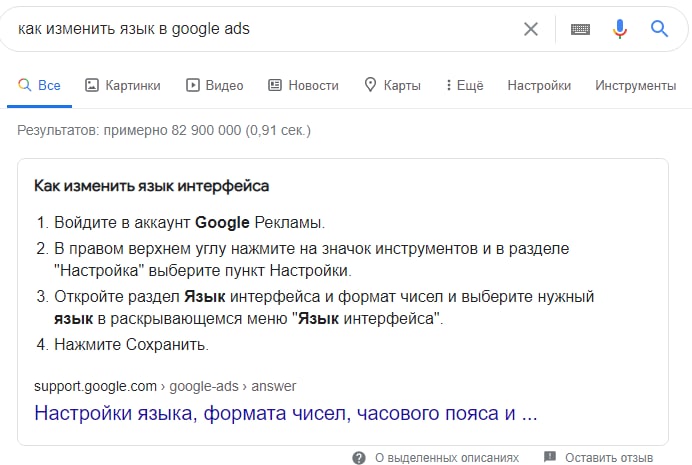
Task: Expand the Ещё more menu
Action: coord(464,85)
